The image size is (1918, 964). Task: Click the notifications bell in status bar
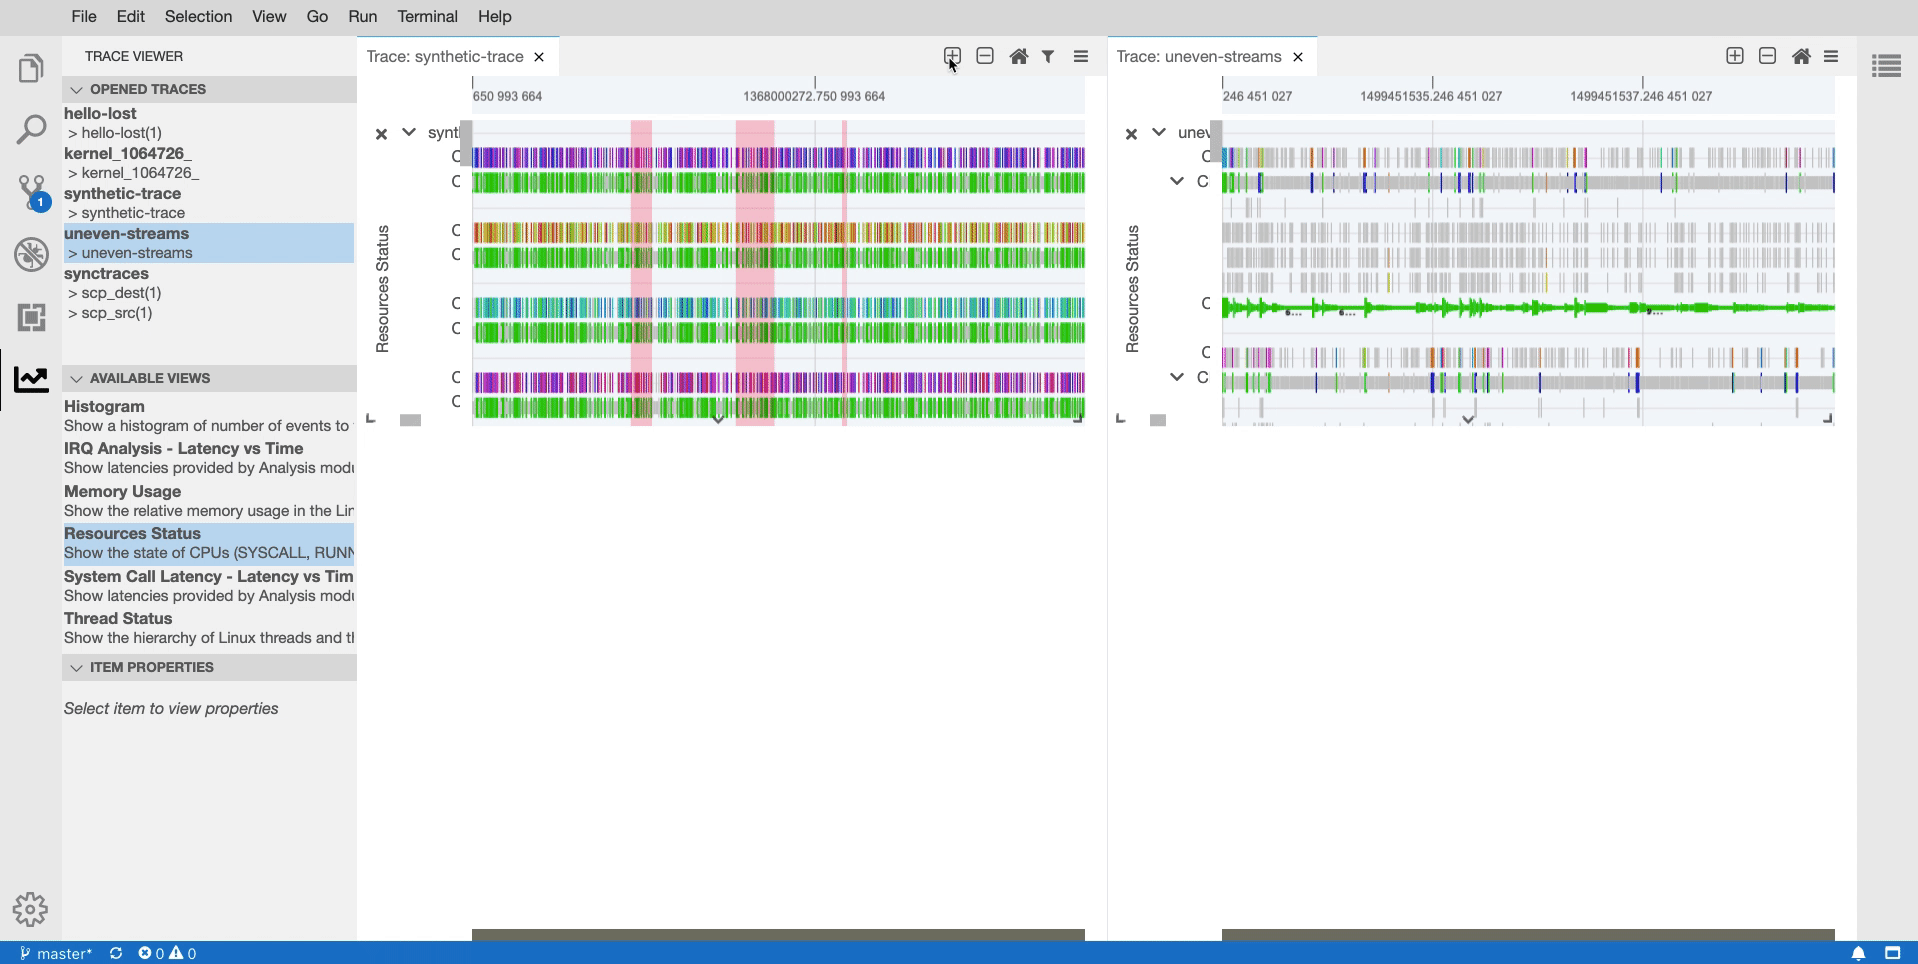[x=1858, y=953]
